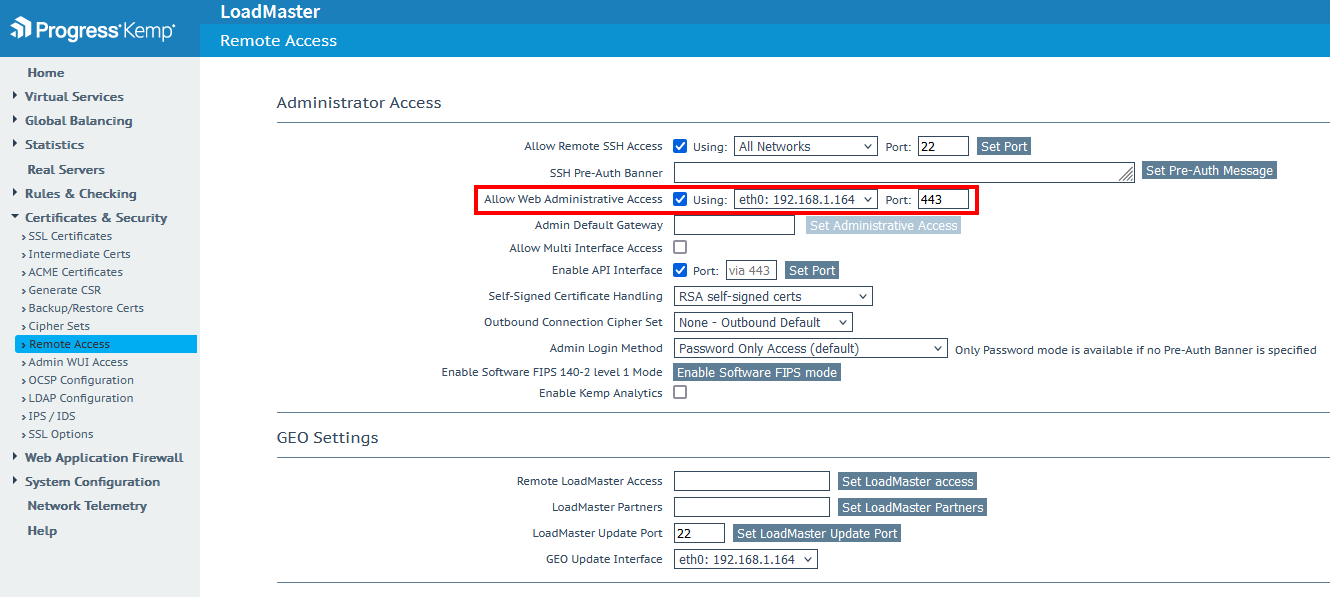Toggle Allow Remote SSH Access checkbox

tap(680, 146)
